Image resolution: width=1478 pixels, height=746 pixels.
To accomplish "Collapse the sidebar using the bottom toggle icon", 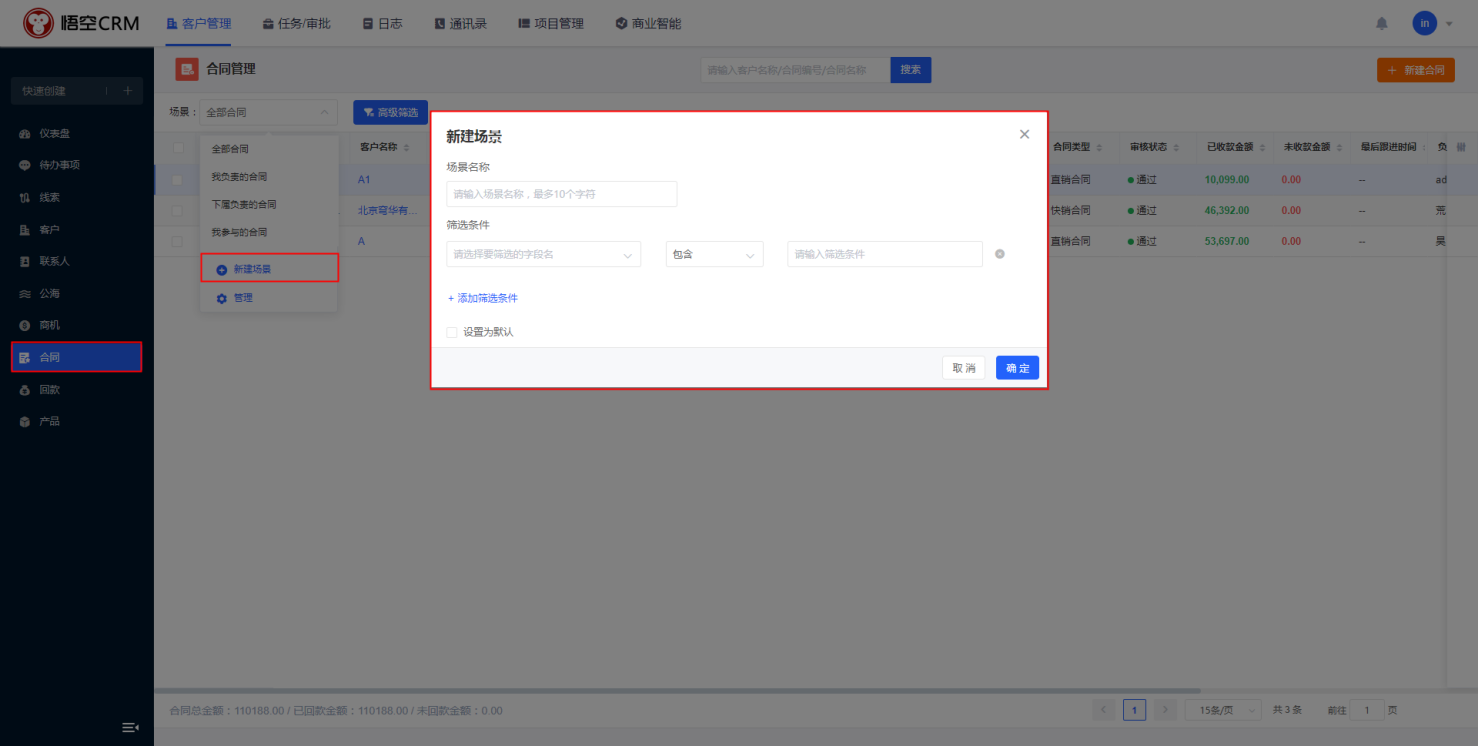I will [130, 727].
